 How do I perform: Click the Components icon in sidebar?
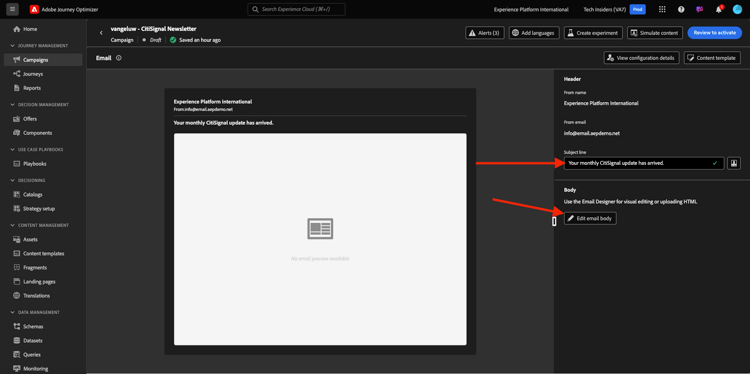pos(17,133)
